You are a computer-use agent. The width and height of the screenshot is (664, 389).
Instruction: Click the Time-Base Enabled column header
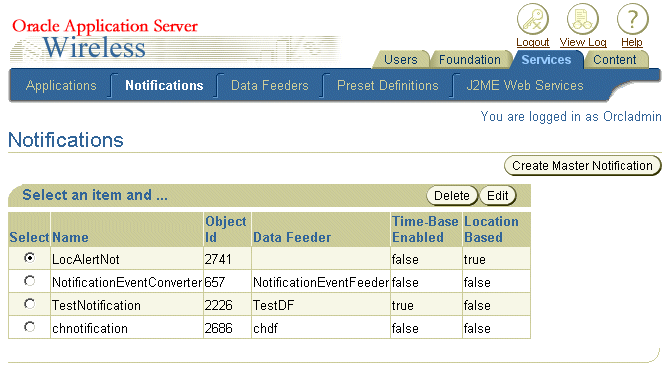coord(425,229)
